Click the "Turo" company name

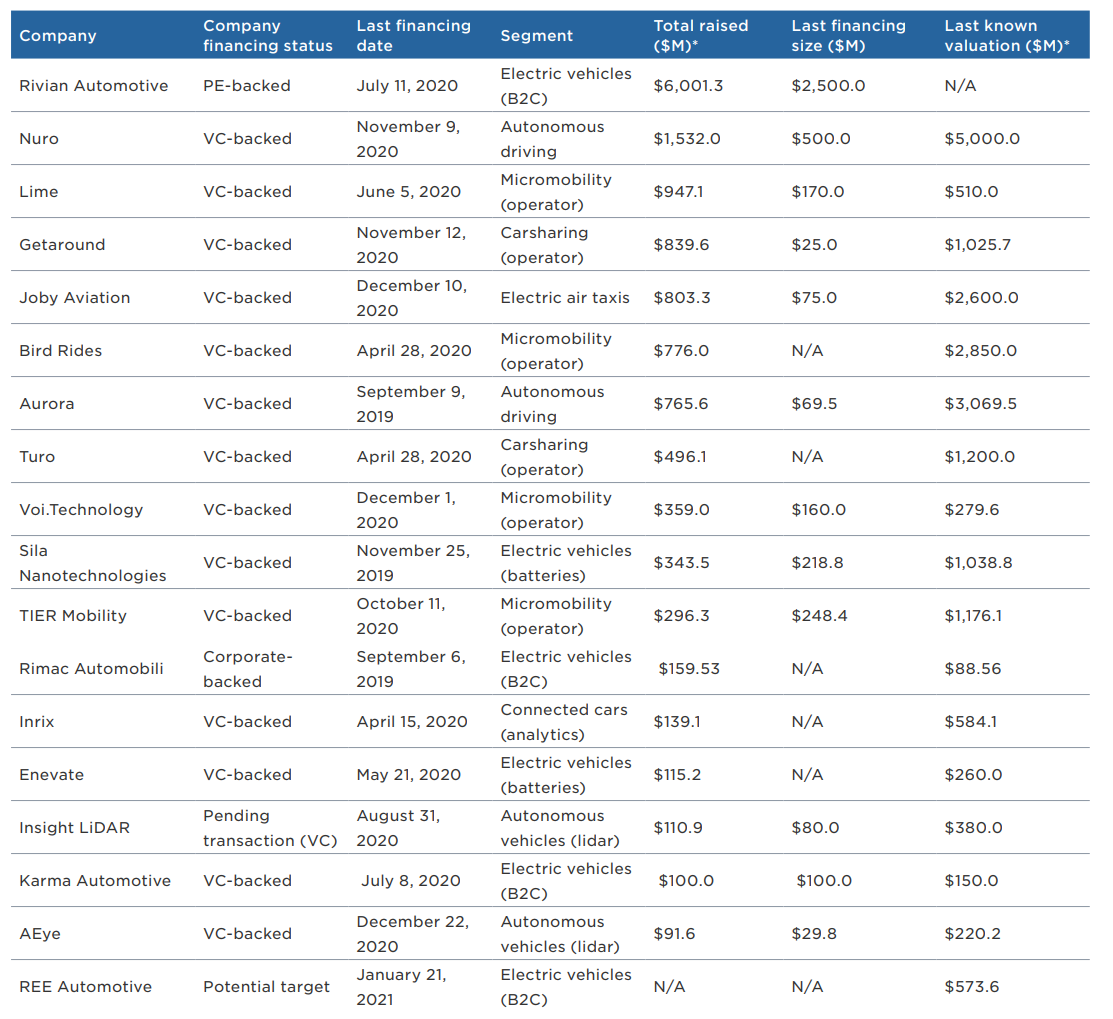coord(37,456)
